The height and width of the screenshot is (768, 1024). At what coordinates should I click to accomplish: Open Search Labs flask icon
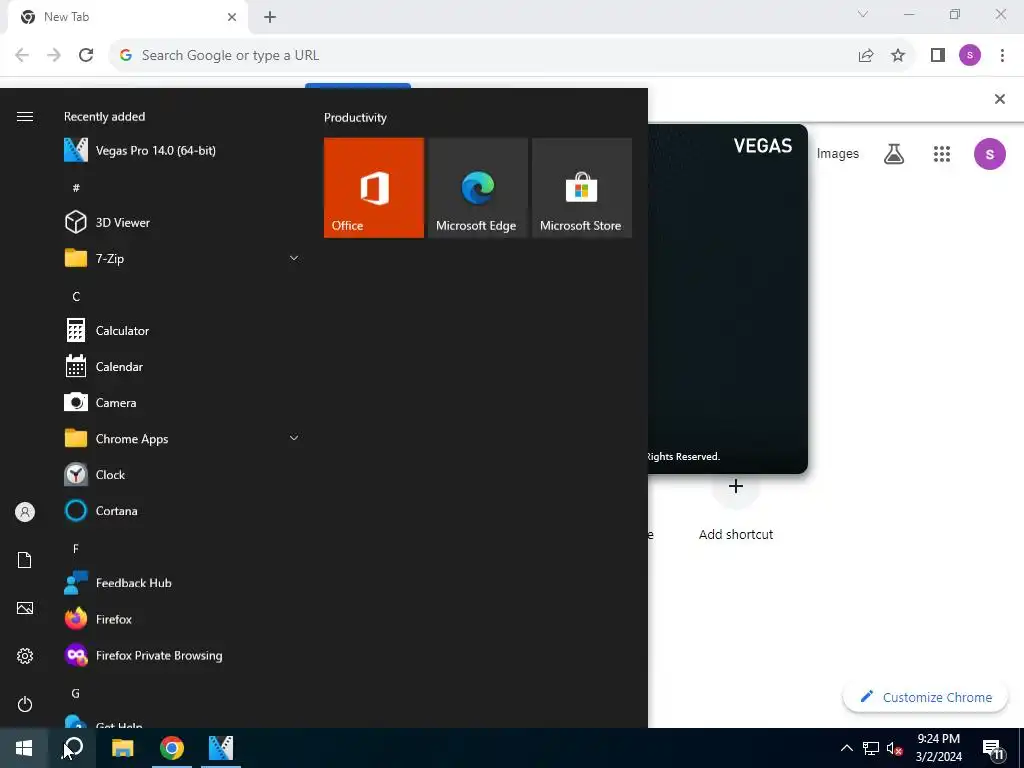pos(893,153)
